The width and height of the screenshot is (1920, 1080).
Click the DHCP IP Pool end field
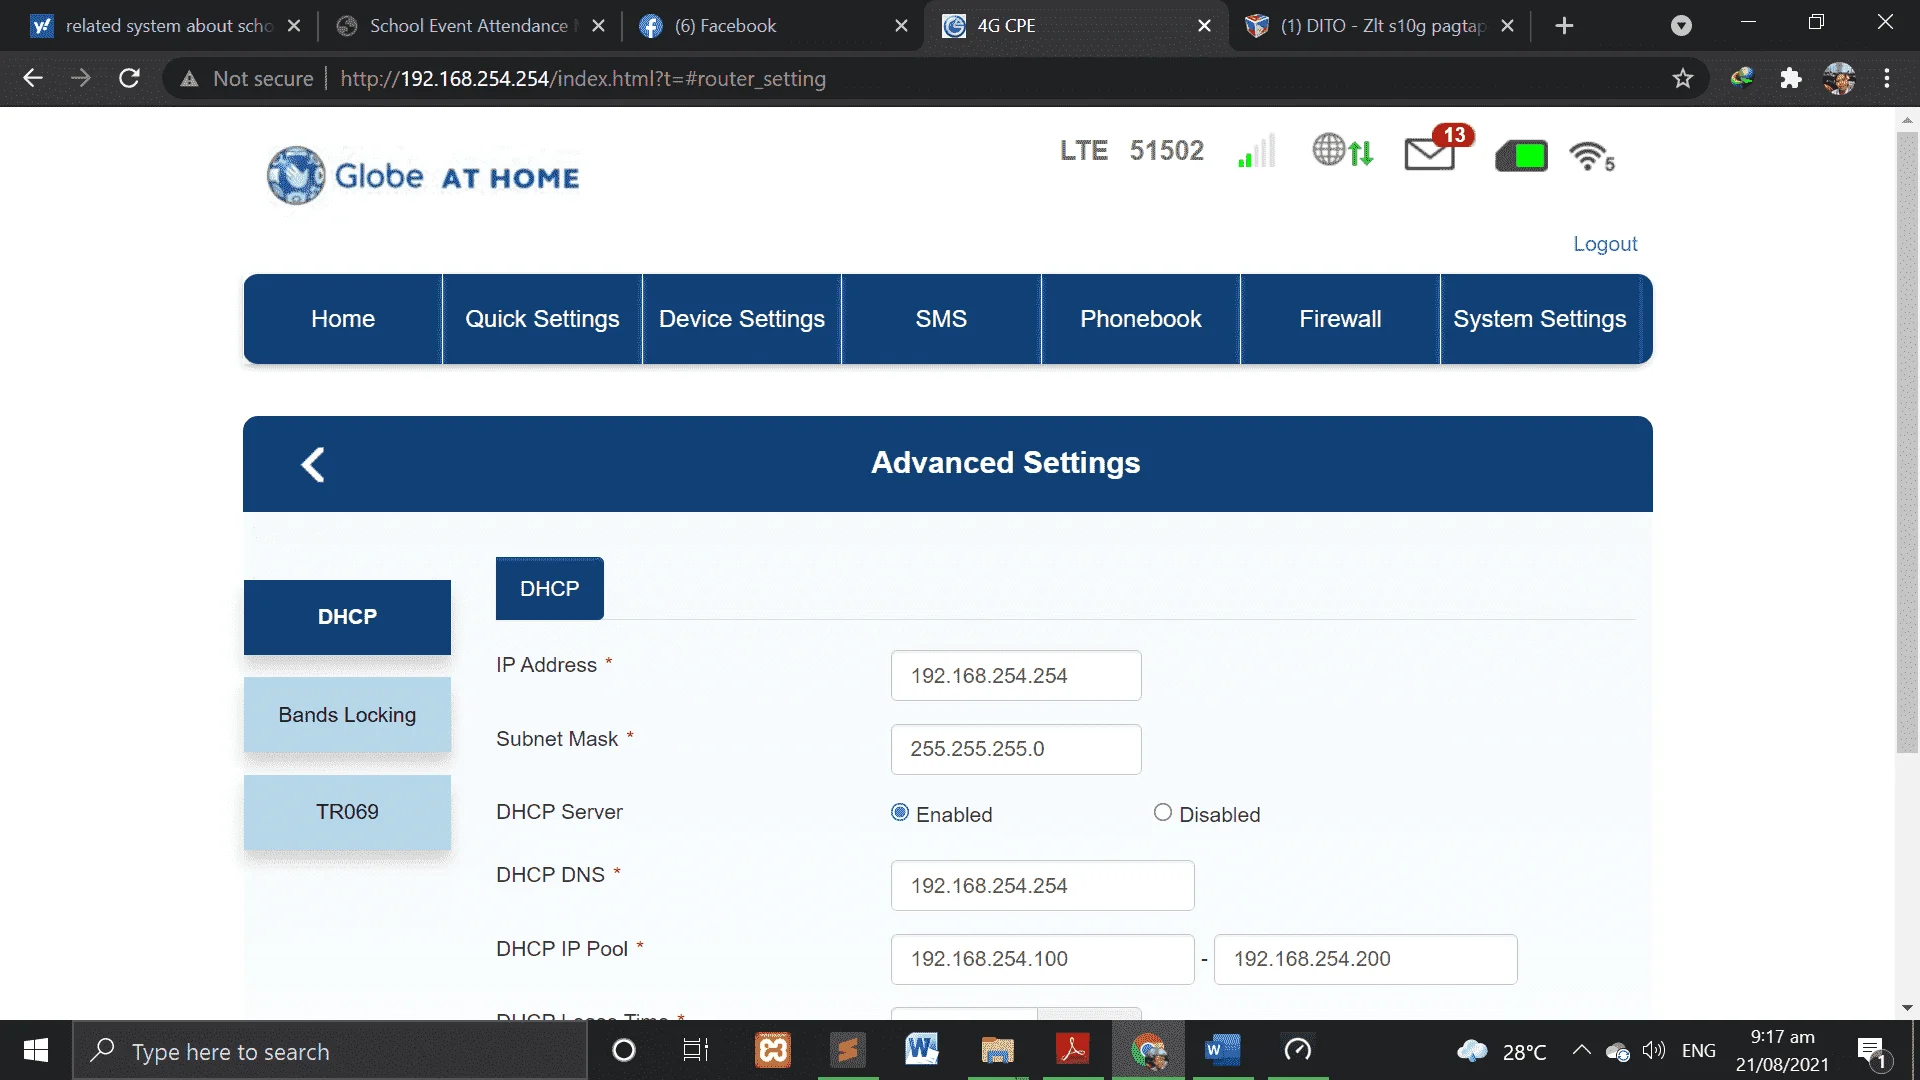pyautogui.click(x=1366, y=959)
